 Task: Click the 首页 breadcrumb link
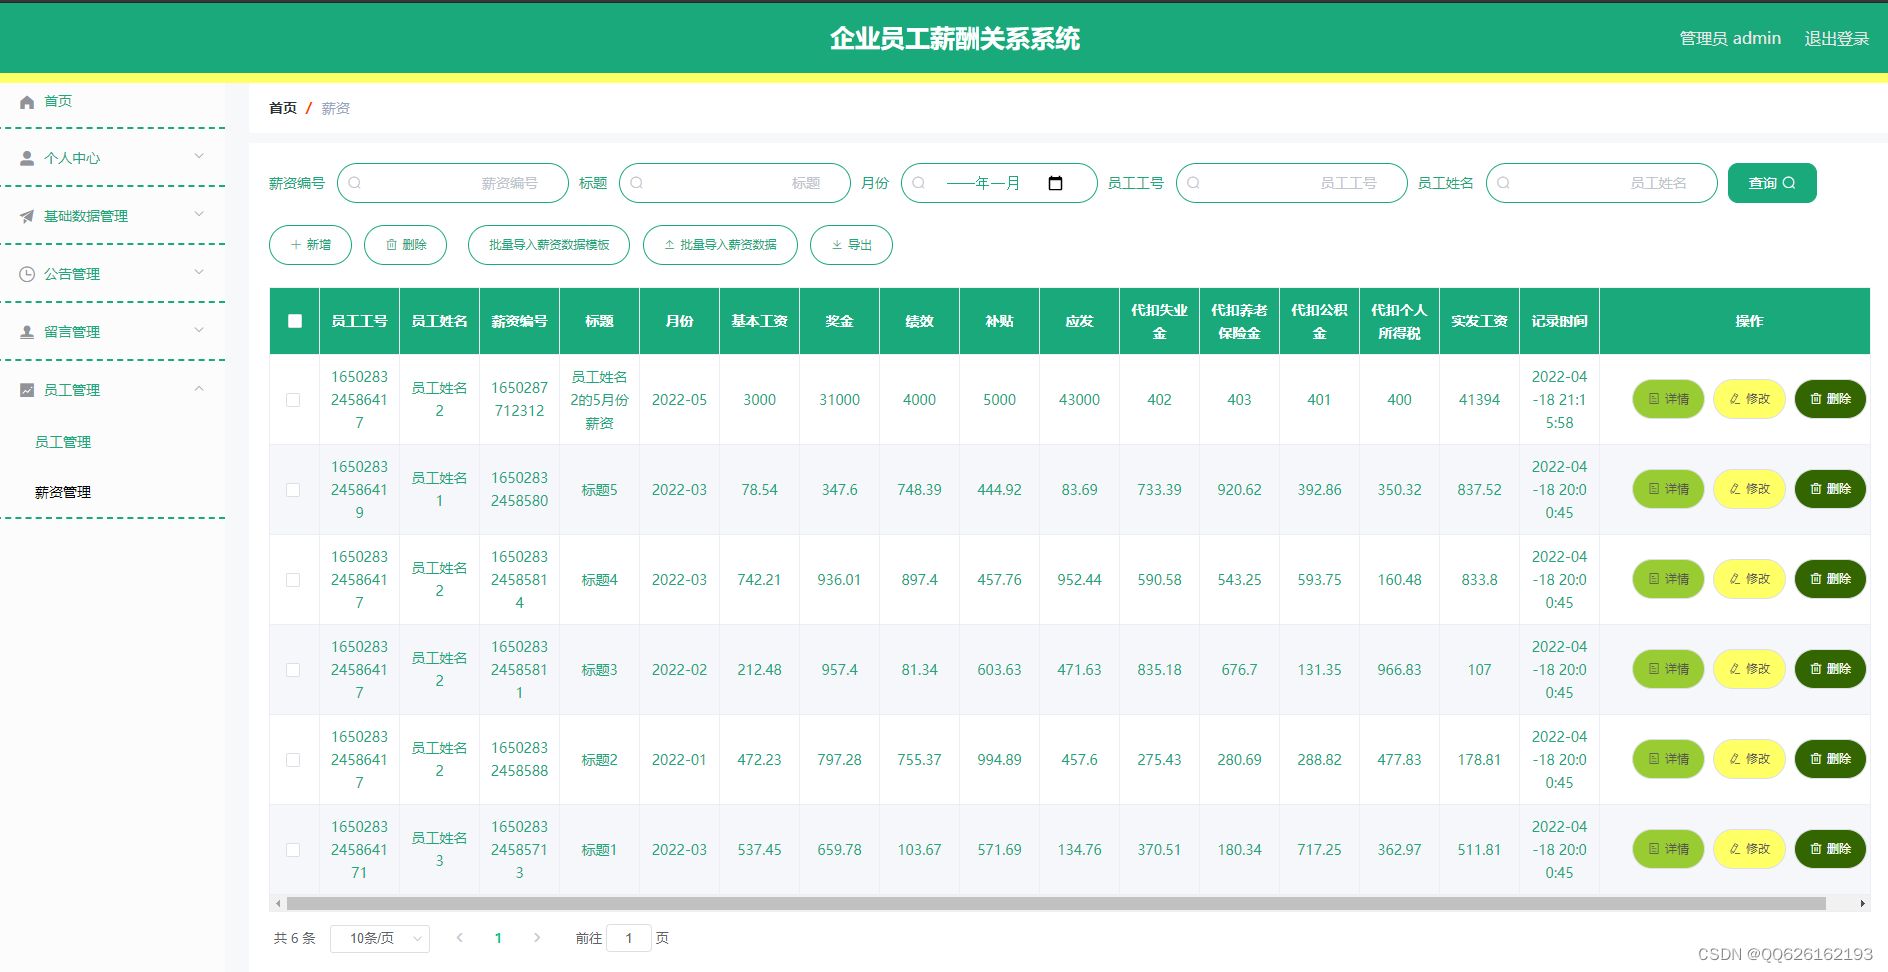click(283, 108)
